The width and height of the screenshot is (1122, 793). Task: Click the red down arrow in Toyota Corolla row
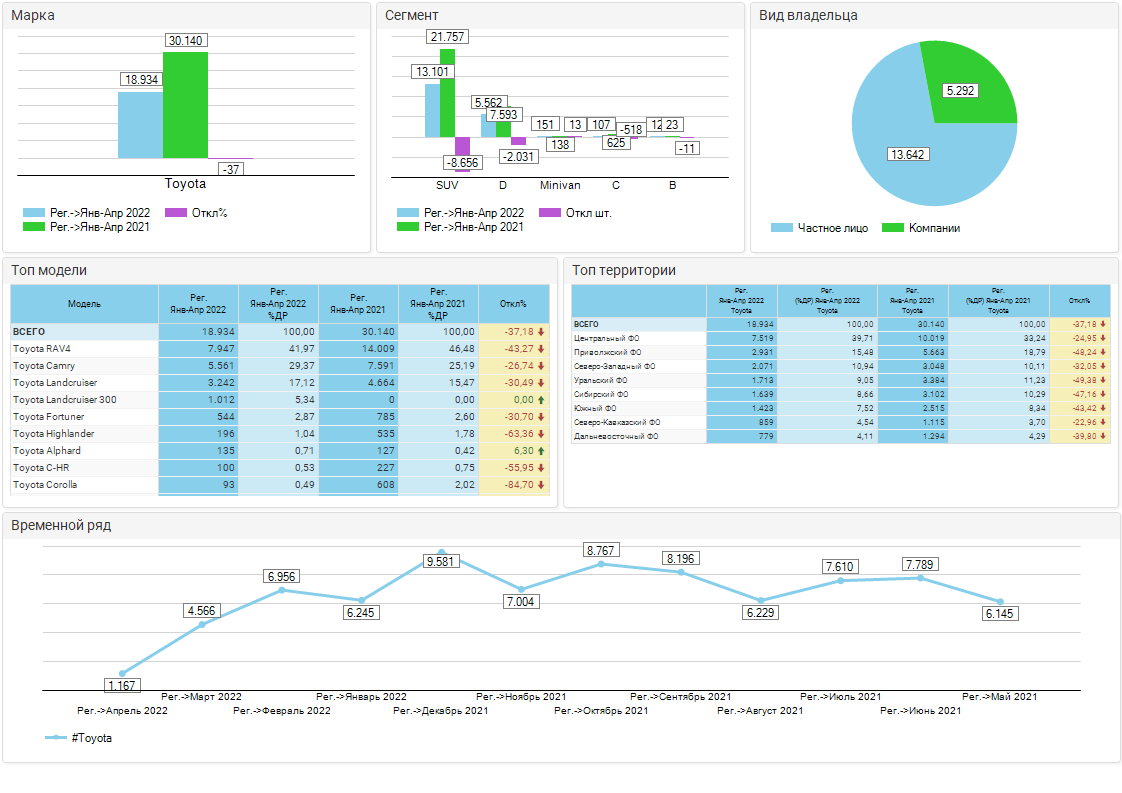pyautogui.click(x=541, y=485)
